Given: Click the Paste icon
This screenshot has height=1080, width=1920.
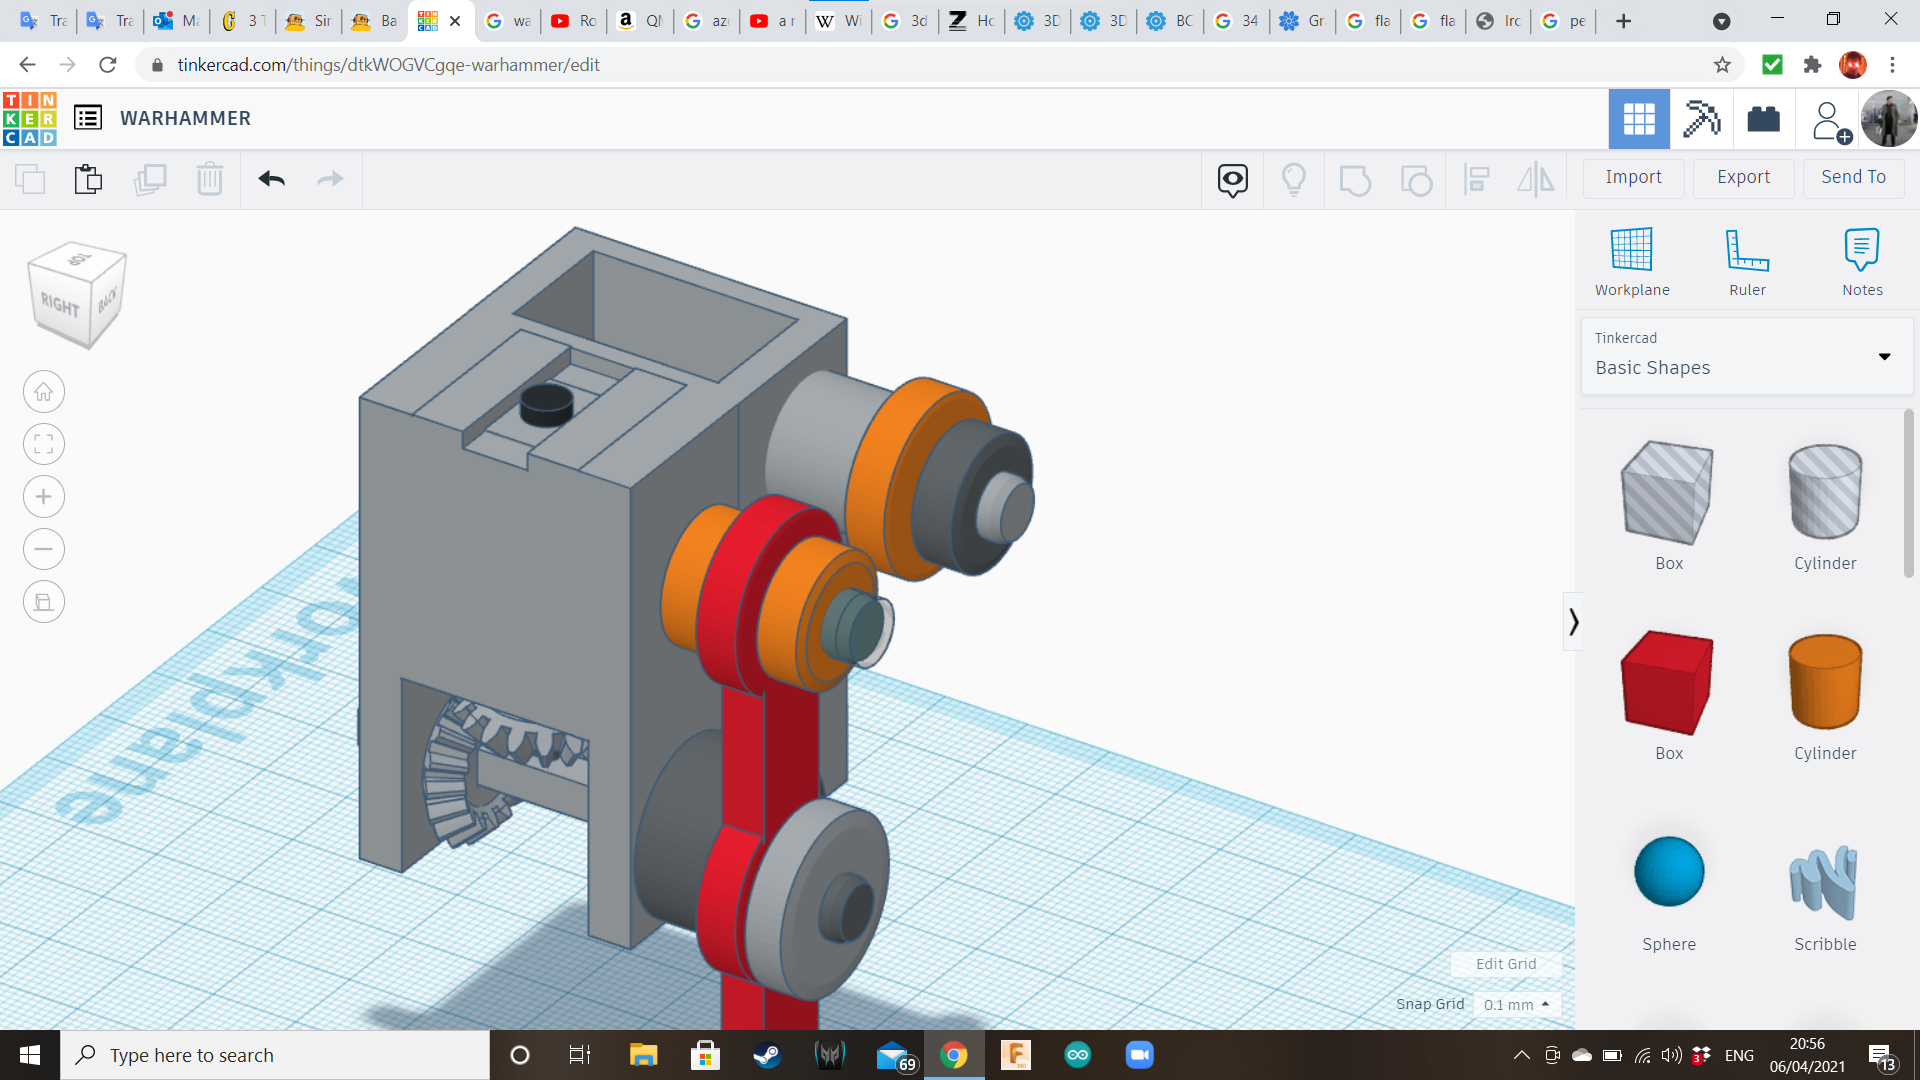Looking at the screenshot, I should (x=88, y=179).
